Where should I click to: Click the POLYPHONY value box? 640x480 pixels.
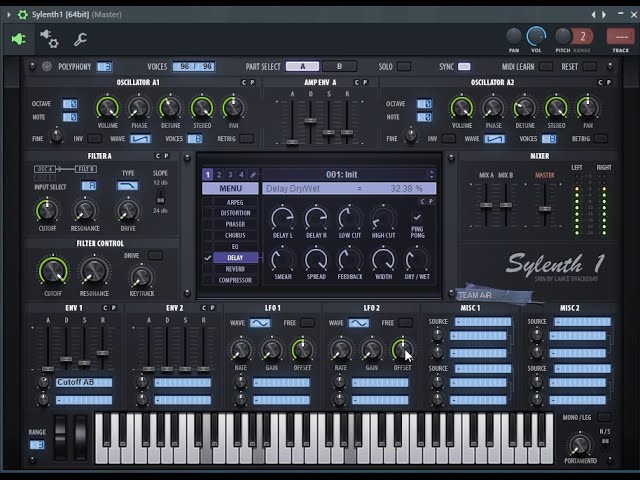point(104,67)
